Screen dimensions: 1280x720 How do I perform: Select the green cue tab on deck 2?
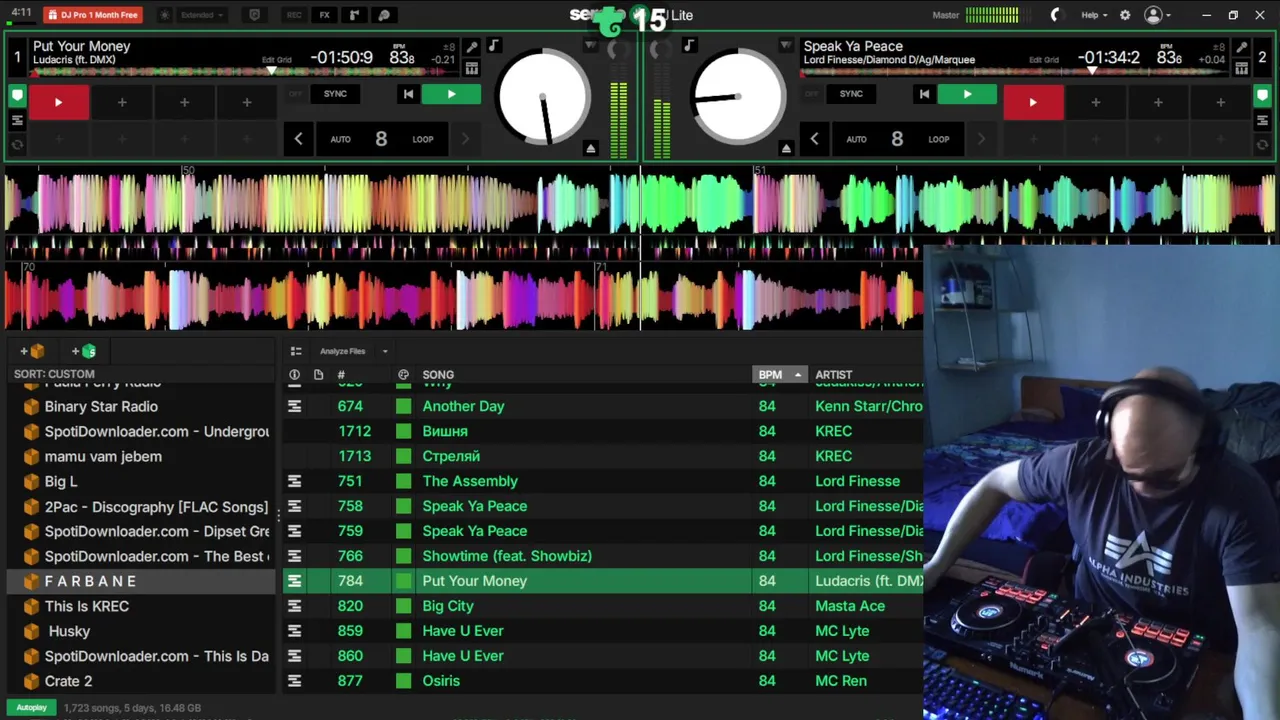[x=1263, y=96]
